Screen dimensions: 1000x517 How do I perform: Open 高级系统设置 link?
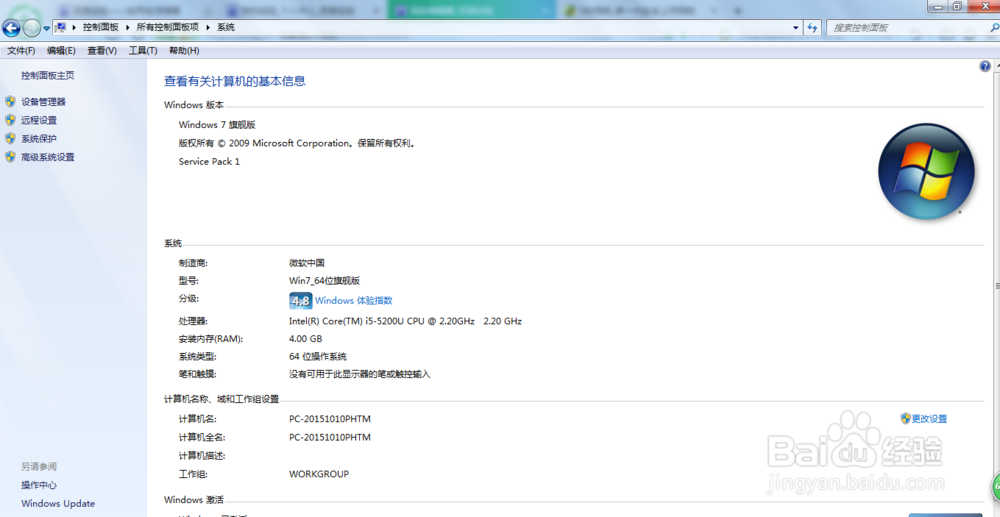[48, 157]
